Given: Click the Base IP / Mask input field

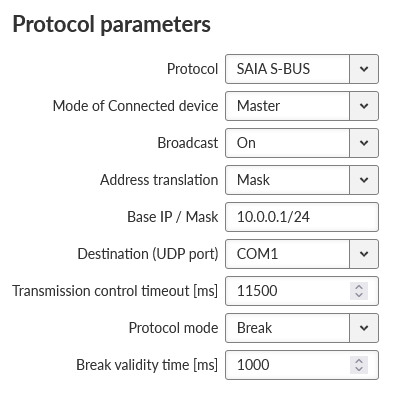Looking at the screenshot, I should coord(302,217).
